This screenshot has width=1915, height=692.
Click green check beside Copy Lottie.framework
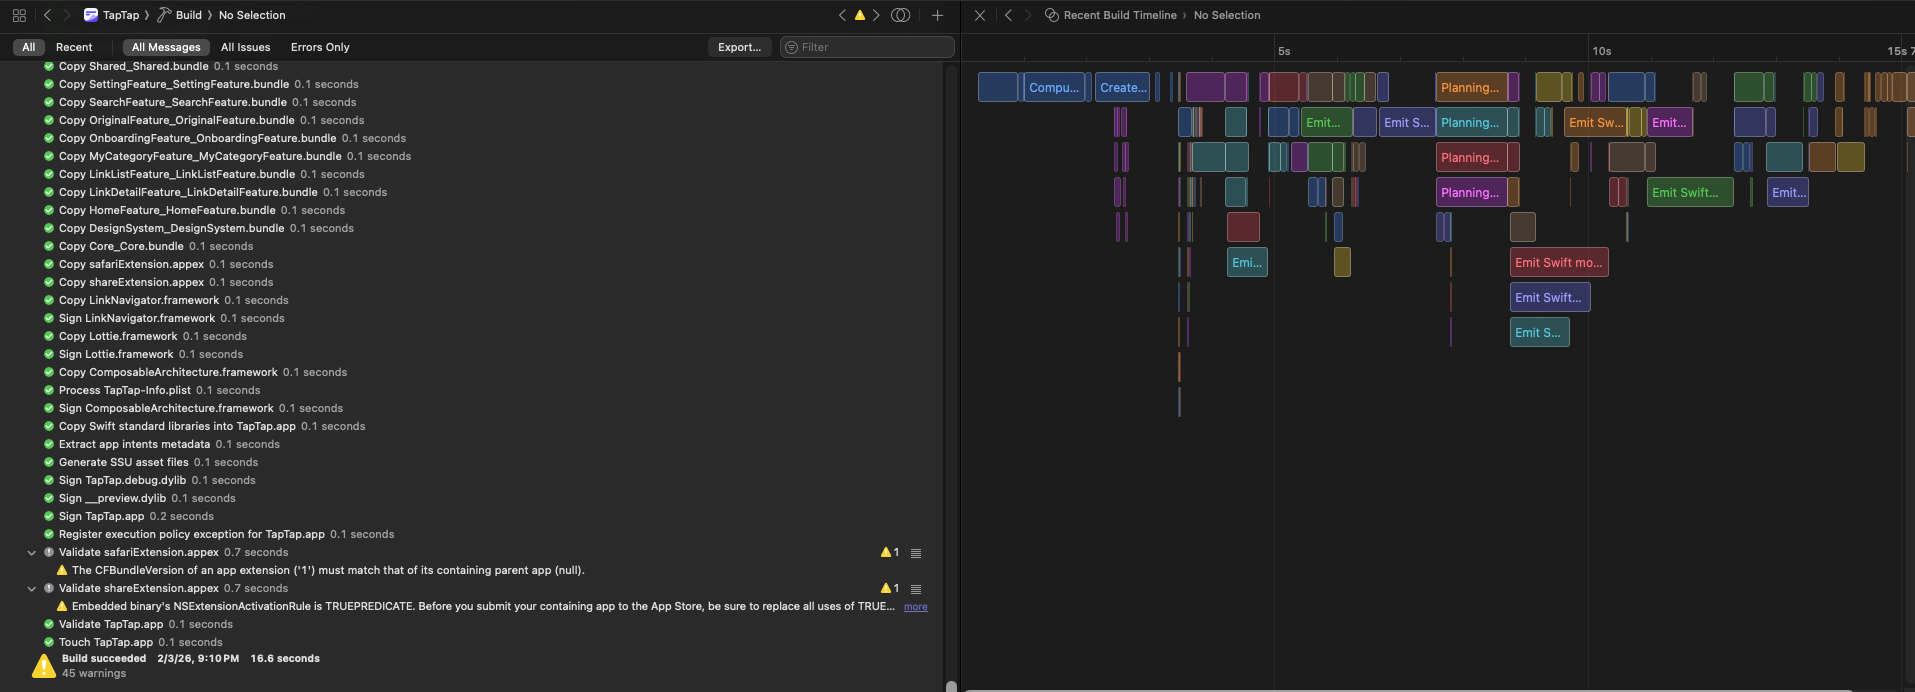coord(49,336)
